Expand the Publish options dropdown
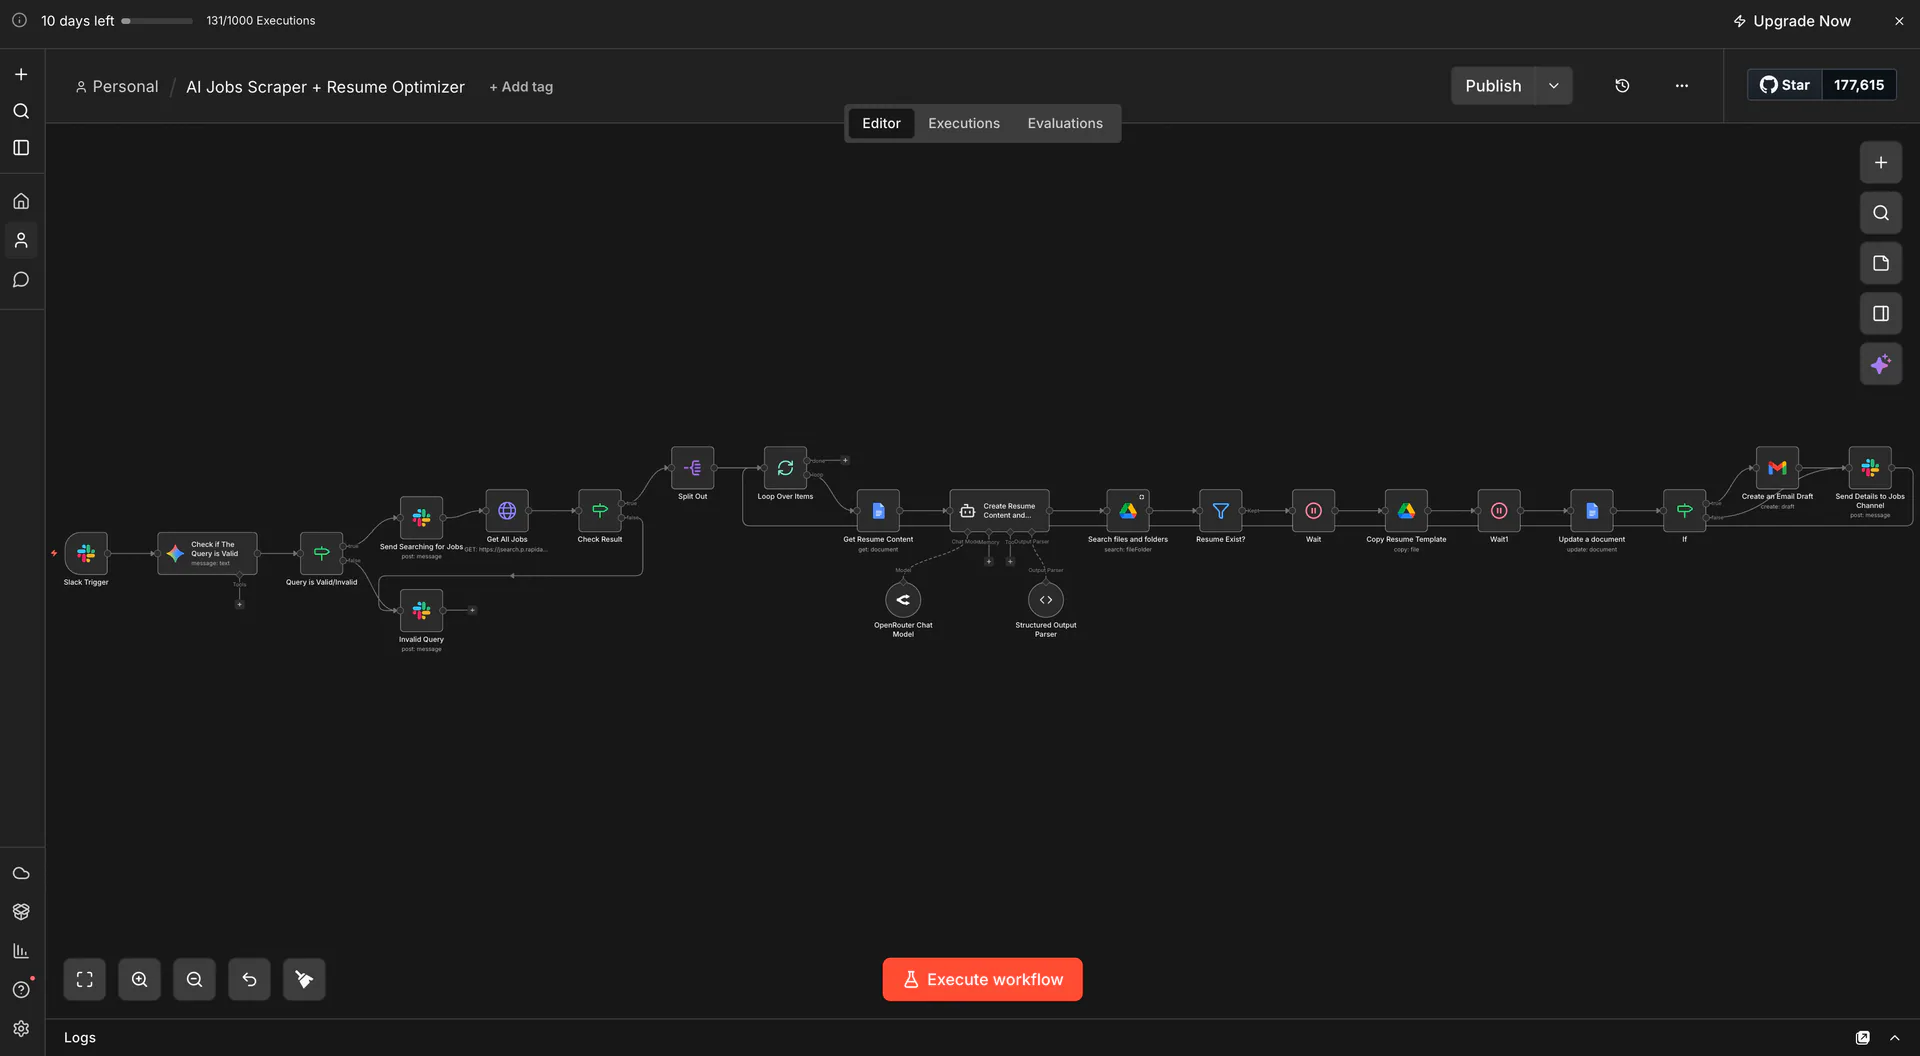Image resolution: width=1920 pixels, height=1056 pixels. [x=1554, y=86]
